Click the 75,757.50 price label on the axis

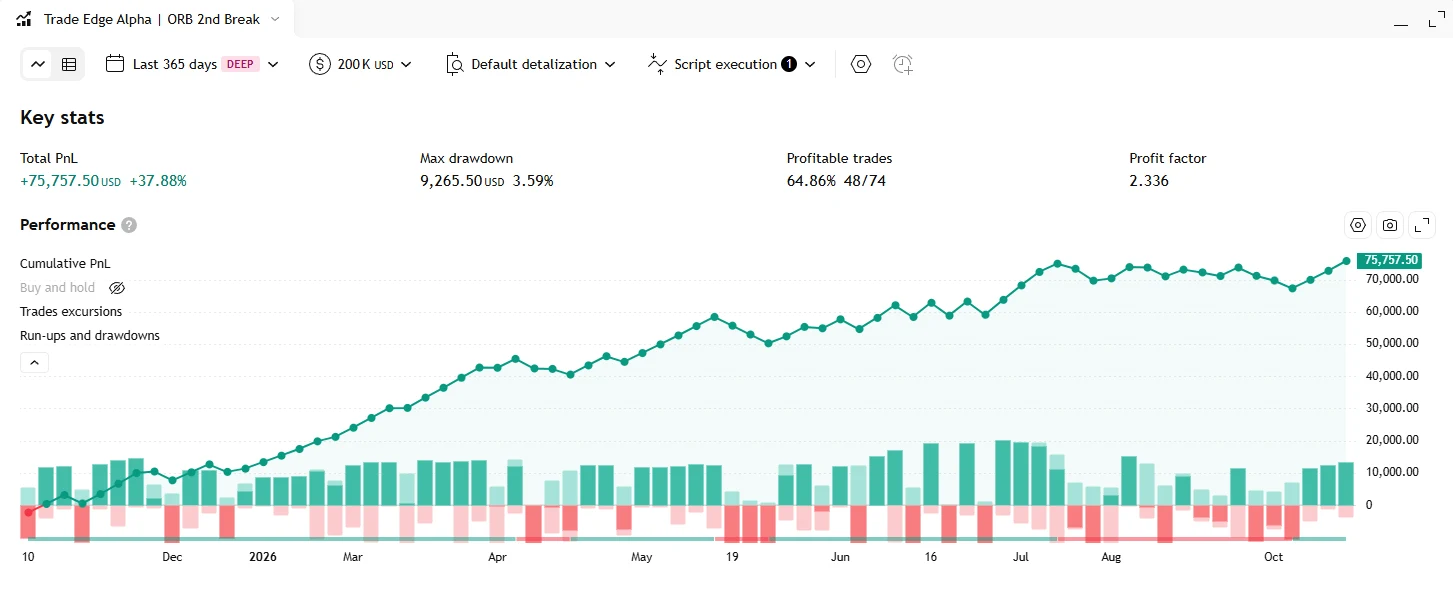click(1388, 260)
